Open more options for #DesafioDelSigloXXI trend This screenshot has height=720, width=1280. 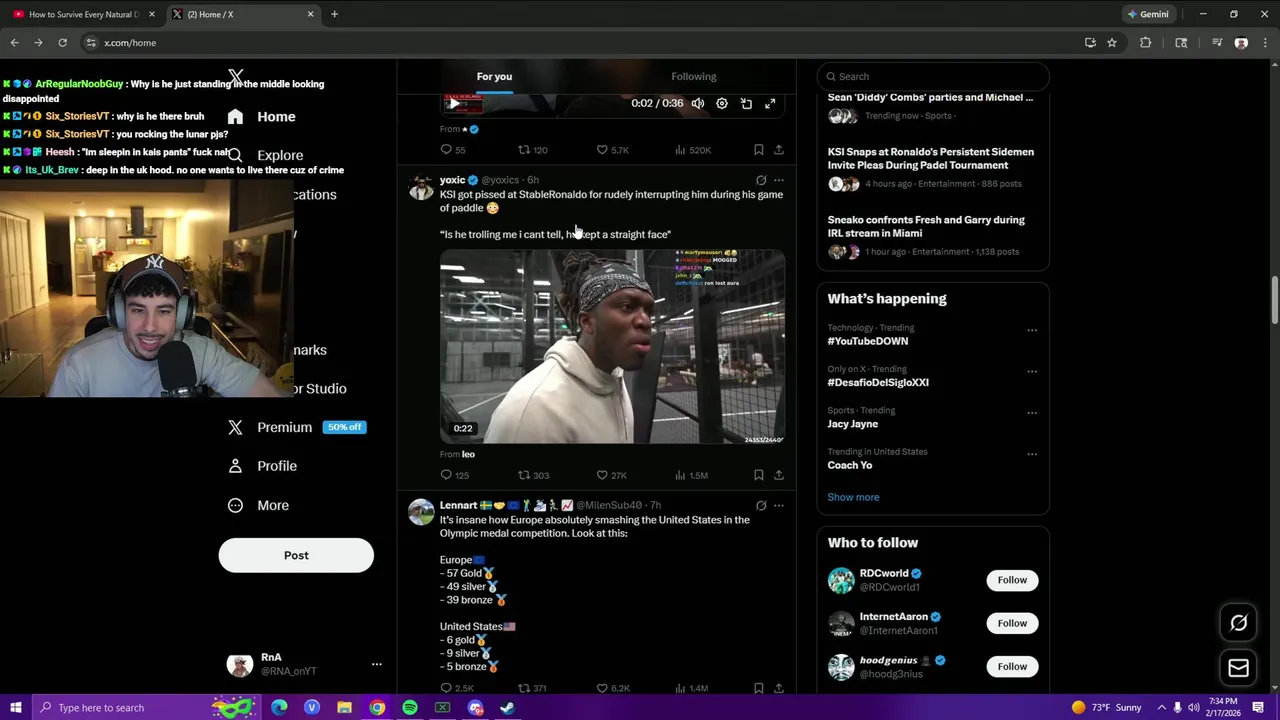coord(1032,371)
